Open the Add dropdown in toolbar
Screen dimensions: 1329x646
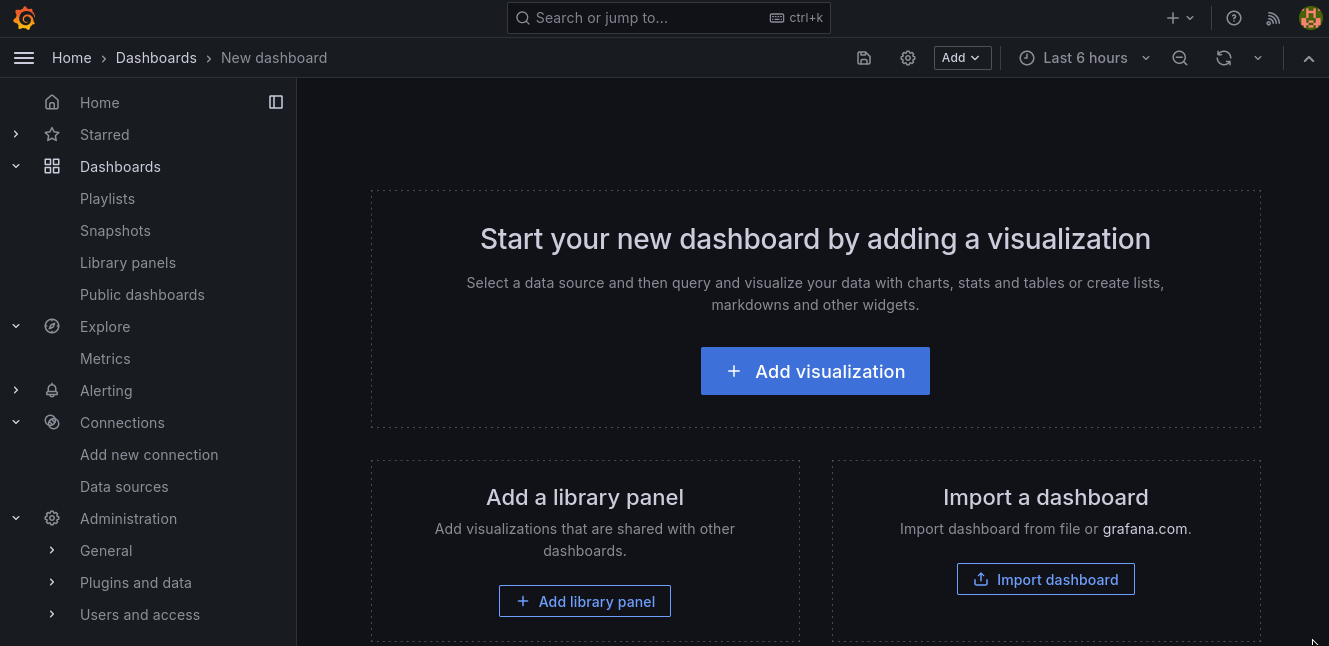(x=962, y=58)
